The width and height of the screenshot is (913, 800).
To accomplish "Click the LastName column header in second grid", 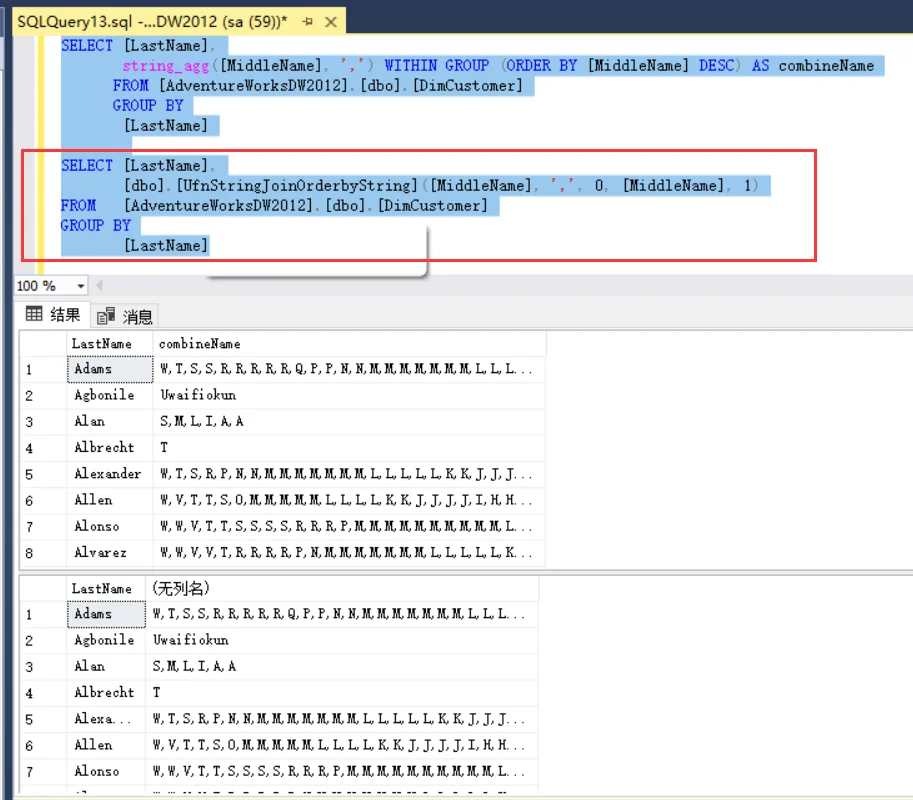I will point(106,589).
